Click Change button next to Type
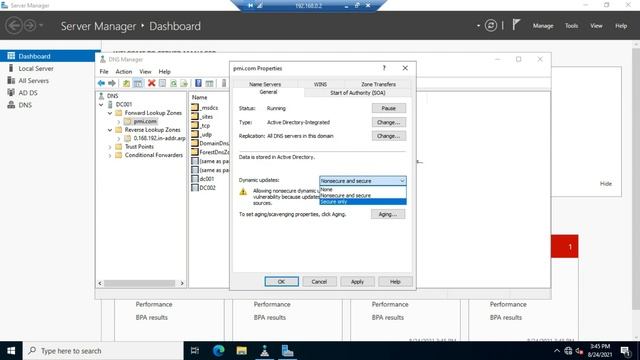The height and width of the screenshot is (360, 640). point(389,122)
